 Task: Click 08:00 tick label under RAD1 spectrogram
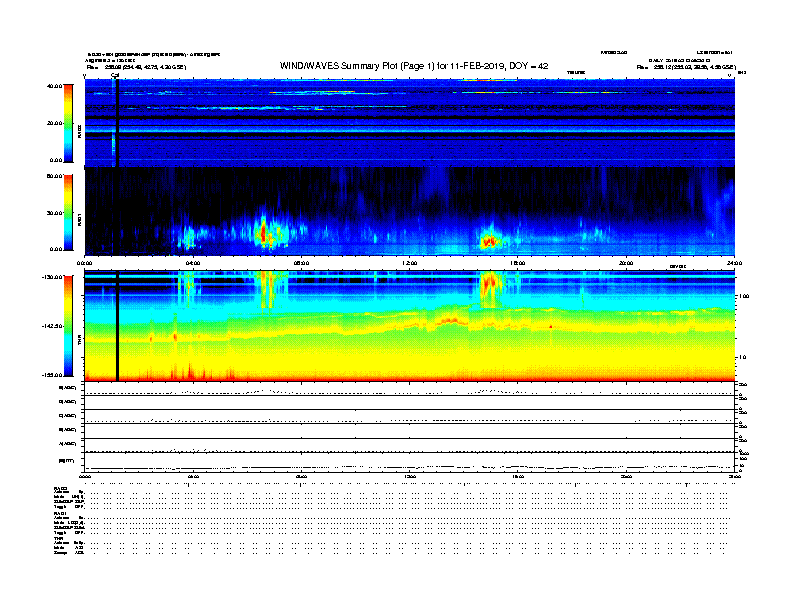click(301, 263)
